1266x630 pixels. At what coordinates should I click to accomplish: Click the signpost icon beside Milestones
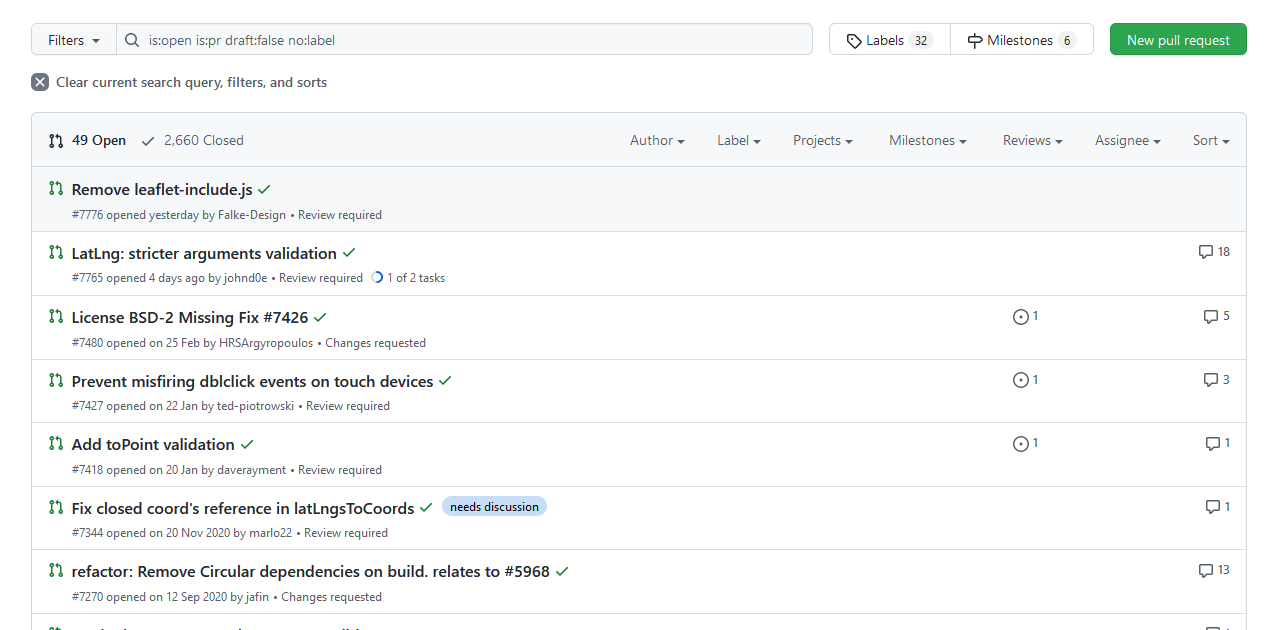click(975, 41)
